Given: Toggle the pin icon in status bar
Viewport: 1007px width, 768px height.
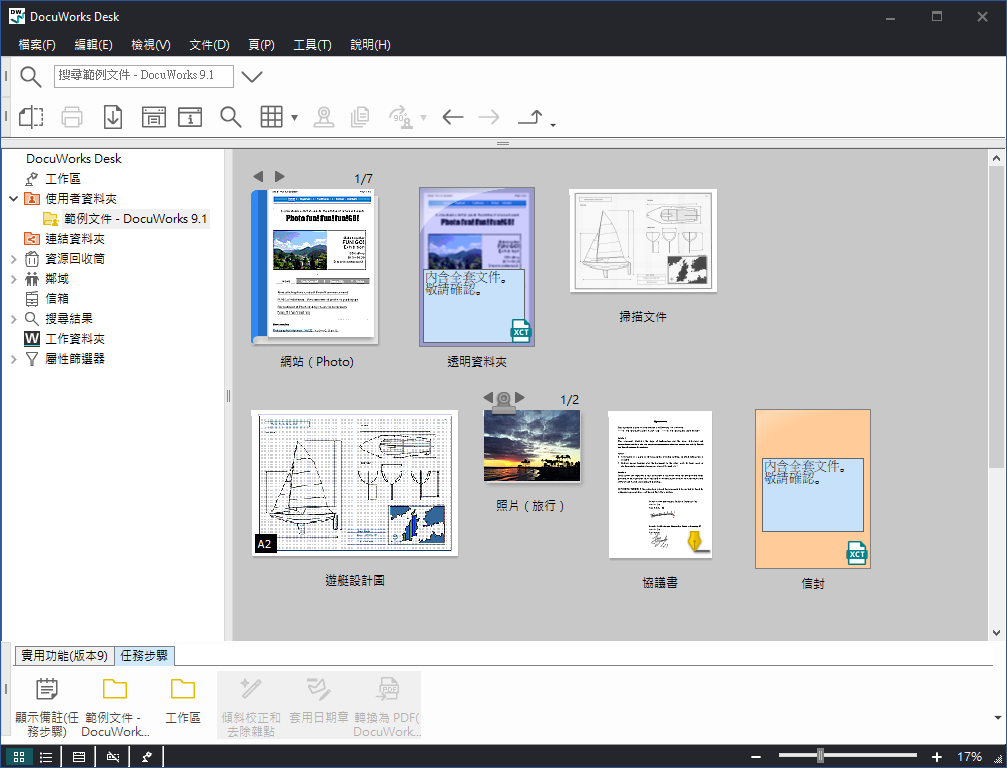Looking at the screenshot, I should point(146,757).
